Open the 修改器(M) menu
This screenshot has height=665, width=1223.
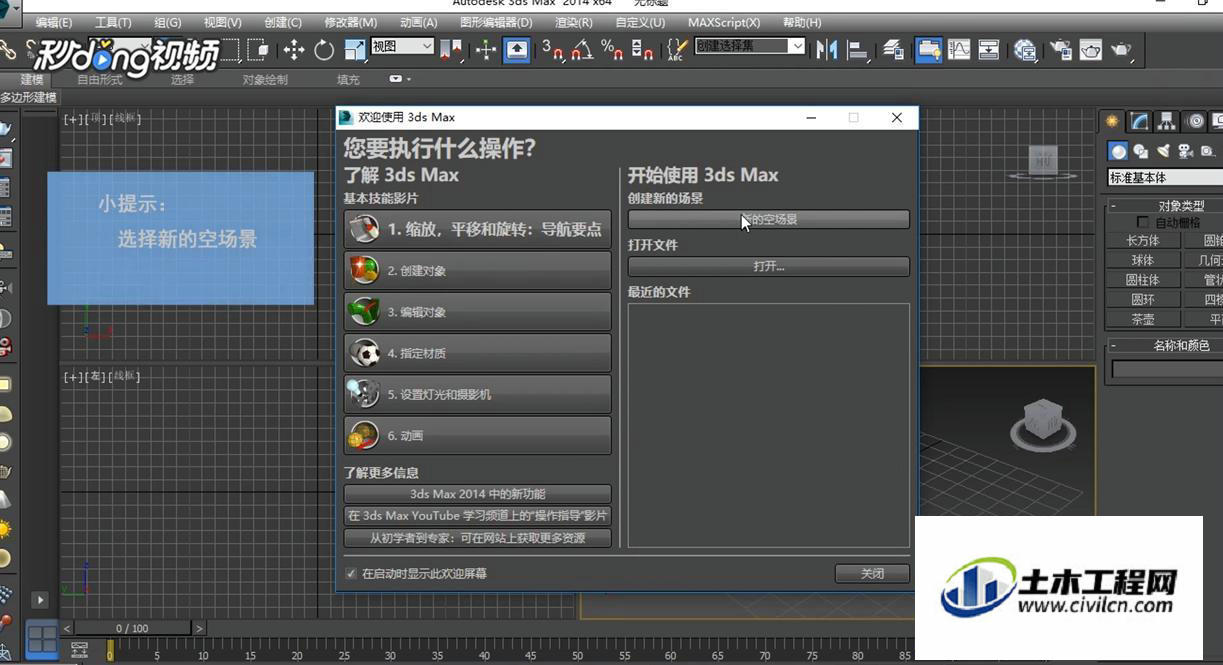[x=351, y=22]
